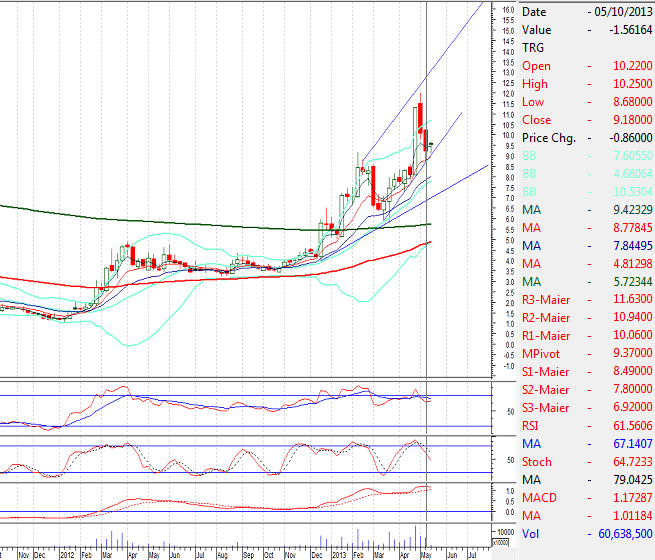Select the Date row in data panel
Viewport: 655px width, 560px height.
tap(535, 12)
